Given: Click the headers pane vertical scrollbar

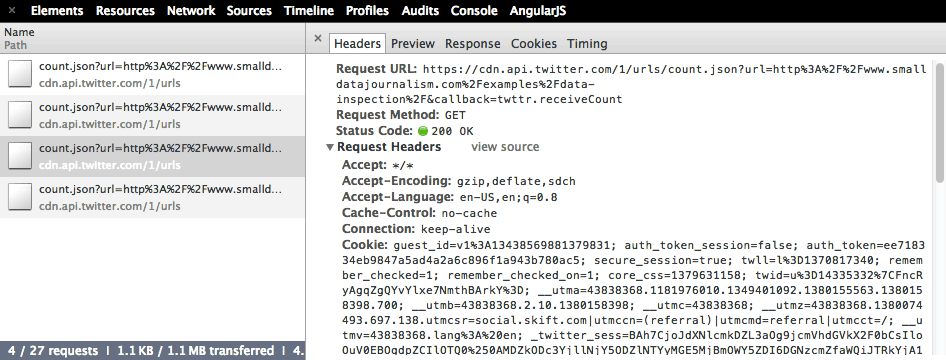Looking at the screenshot, I should pos(940,121).
